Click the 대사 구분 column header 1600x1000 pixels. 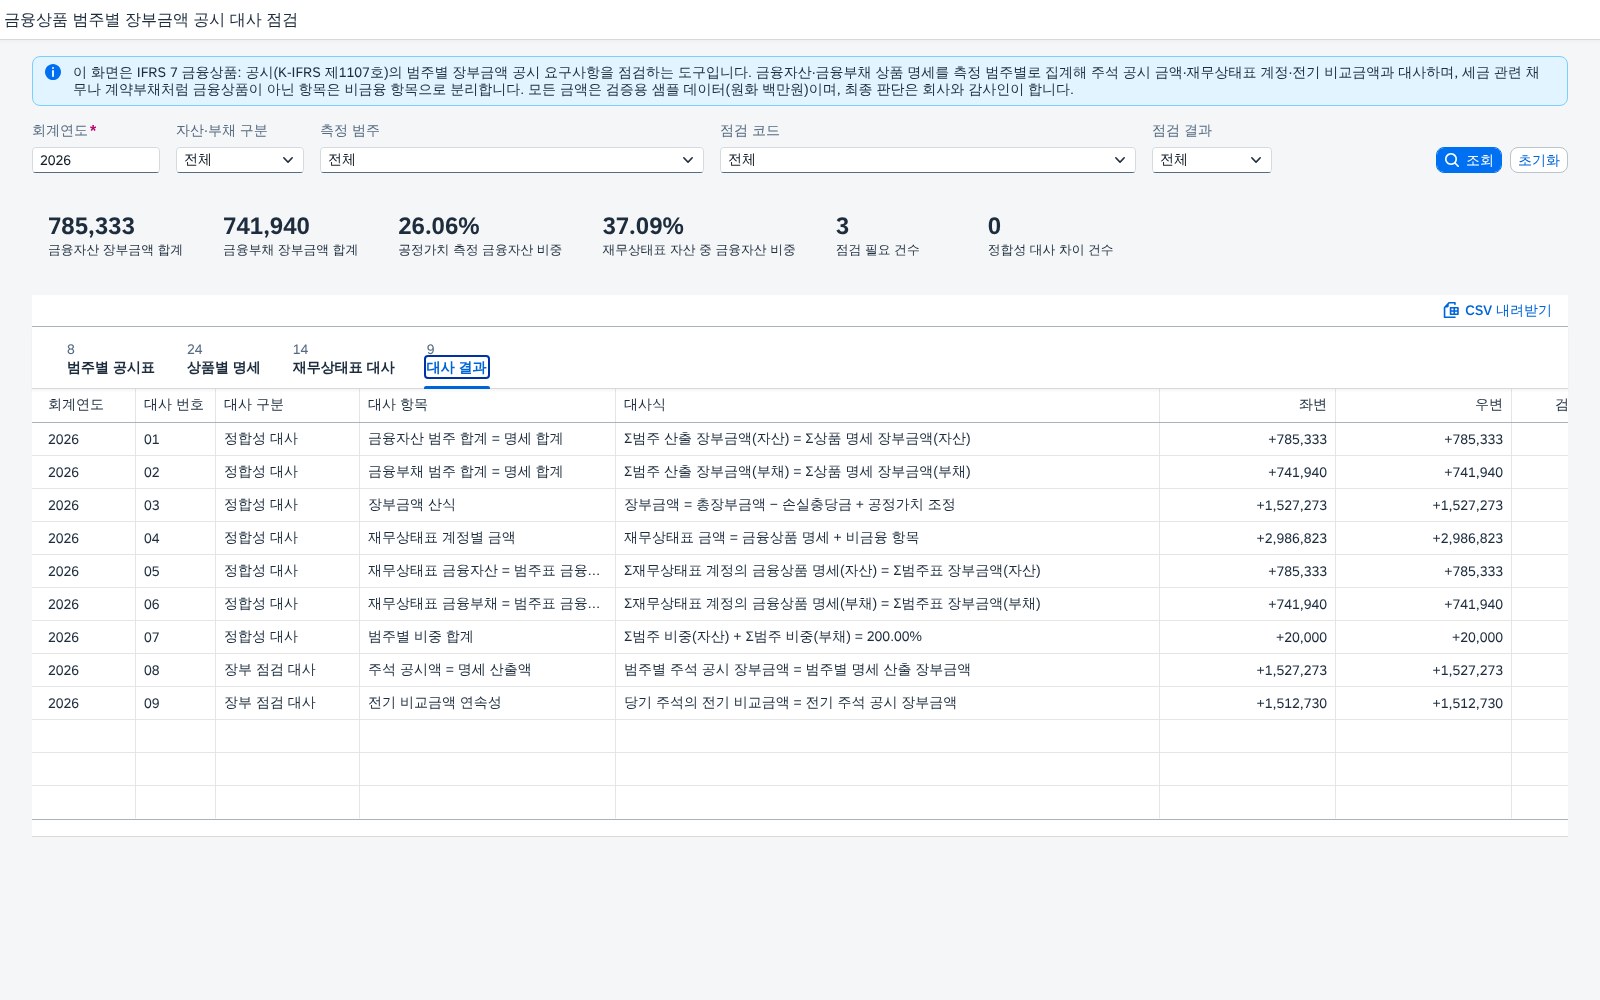[287, 405]
